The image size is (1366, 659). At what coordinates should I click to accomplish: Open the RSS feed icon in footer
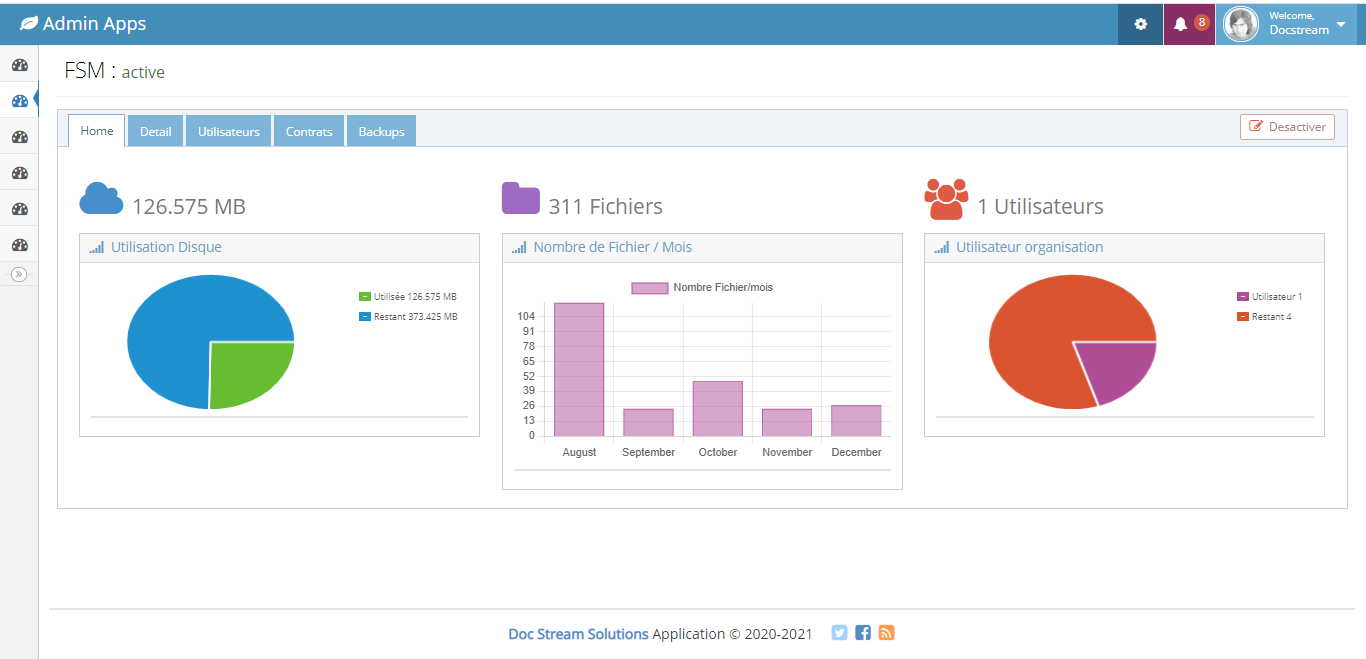(x=886, y=633)
